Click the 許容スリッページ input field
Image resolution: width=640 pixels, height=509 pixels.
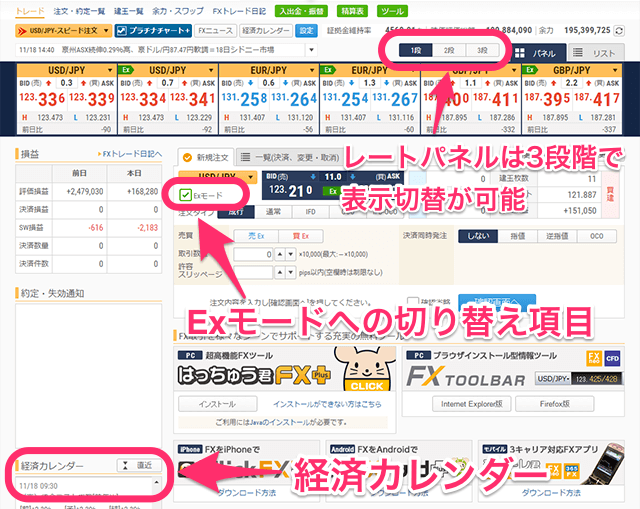tap(253, 272)
